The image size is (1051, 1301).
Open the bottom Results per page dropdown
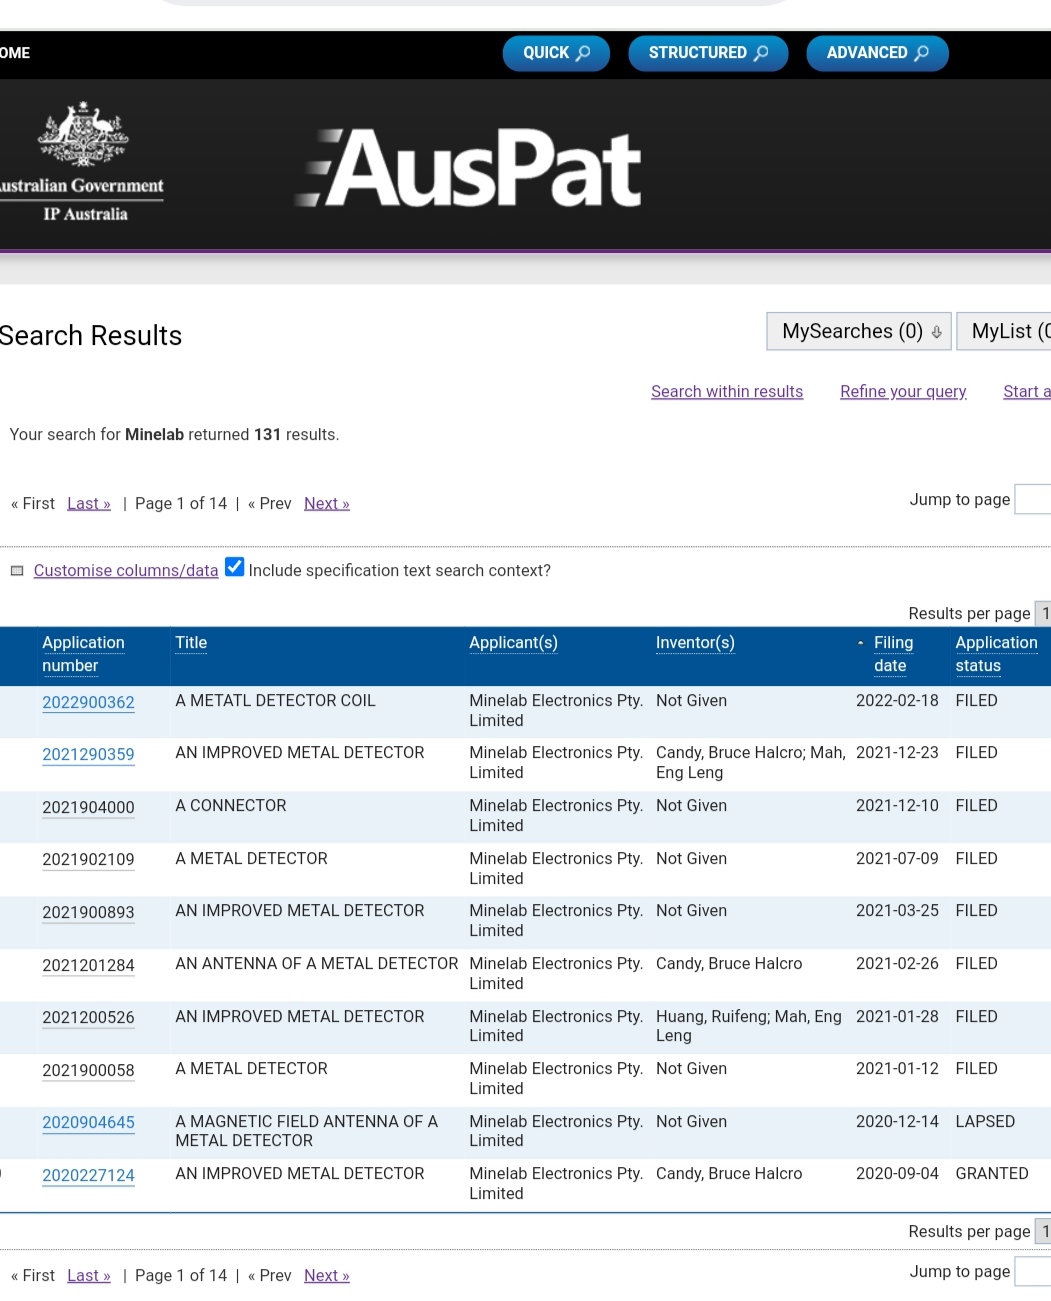coord(1042,1231)
